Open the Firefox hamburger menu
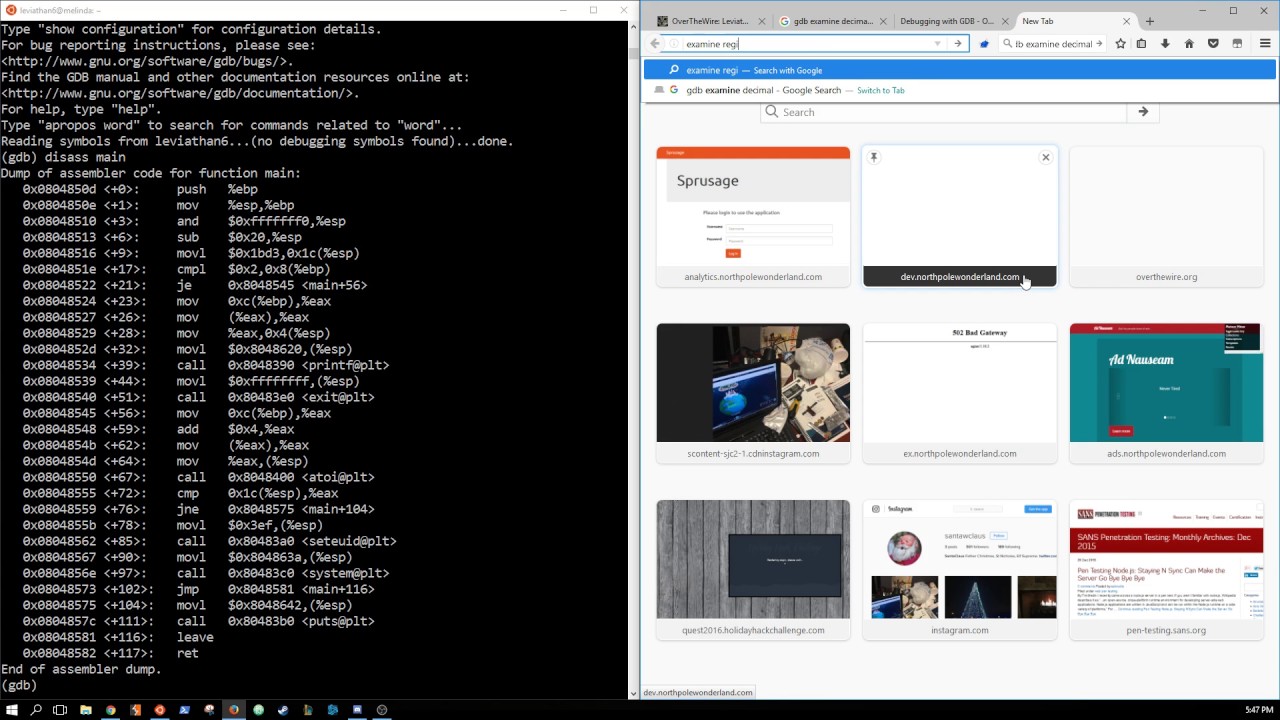Screen dimensions: 1280x720 [x=1265, y=44]
